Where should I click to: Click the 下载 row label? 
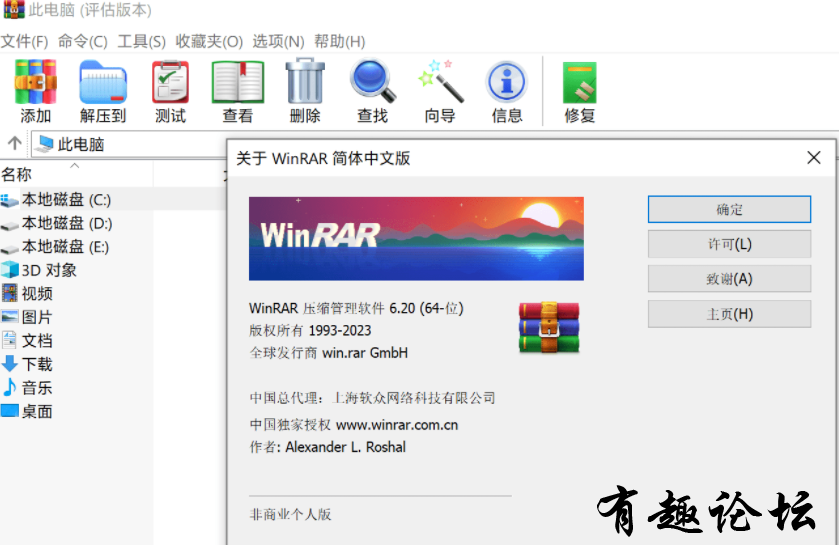pyautogui.click(x=37, y=364)
